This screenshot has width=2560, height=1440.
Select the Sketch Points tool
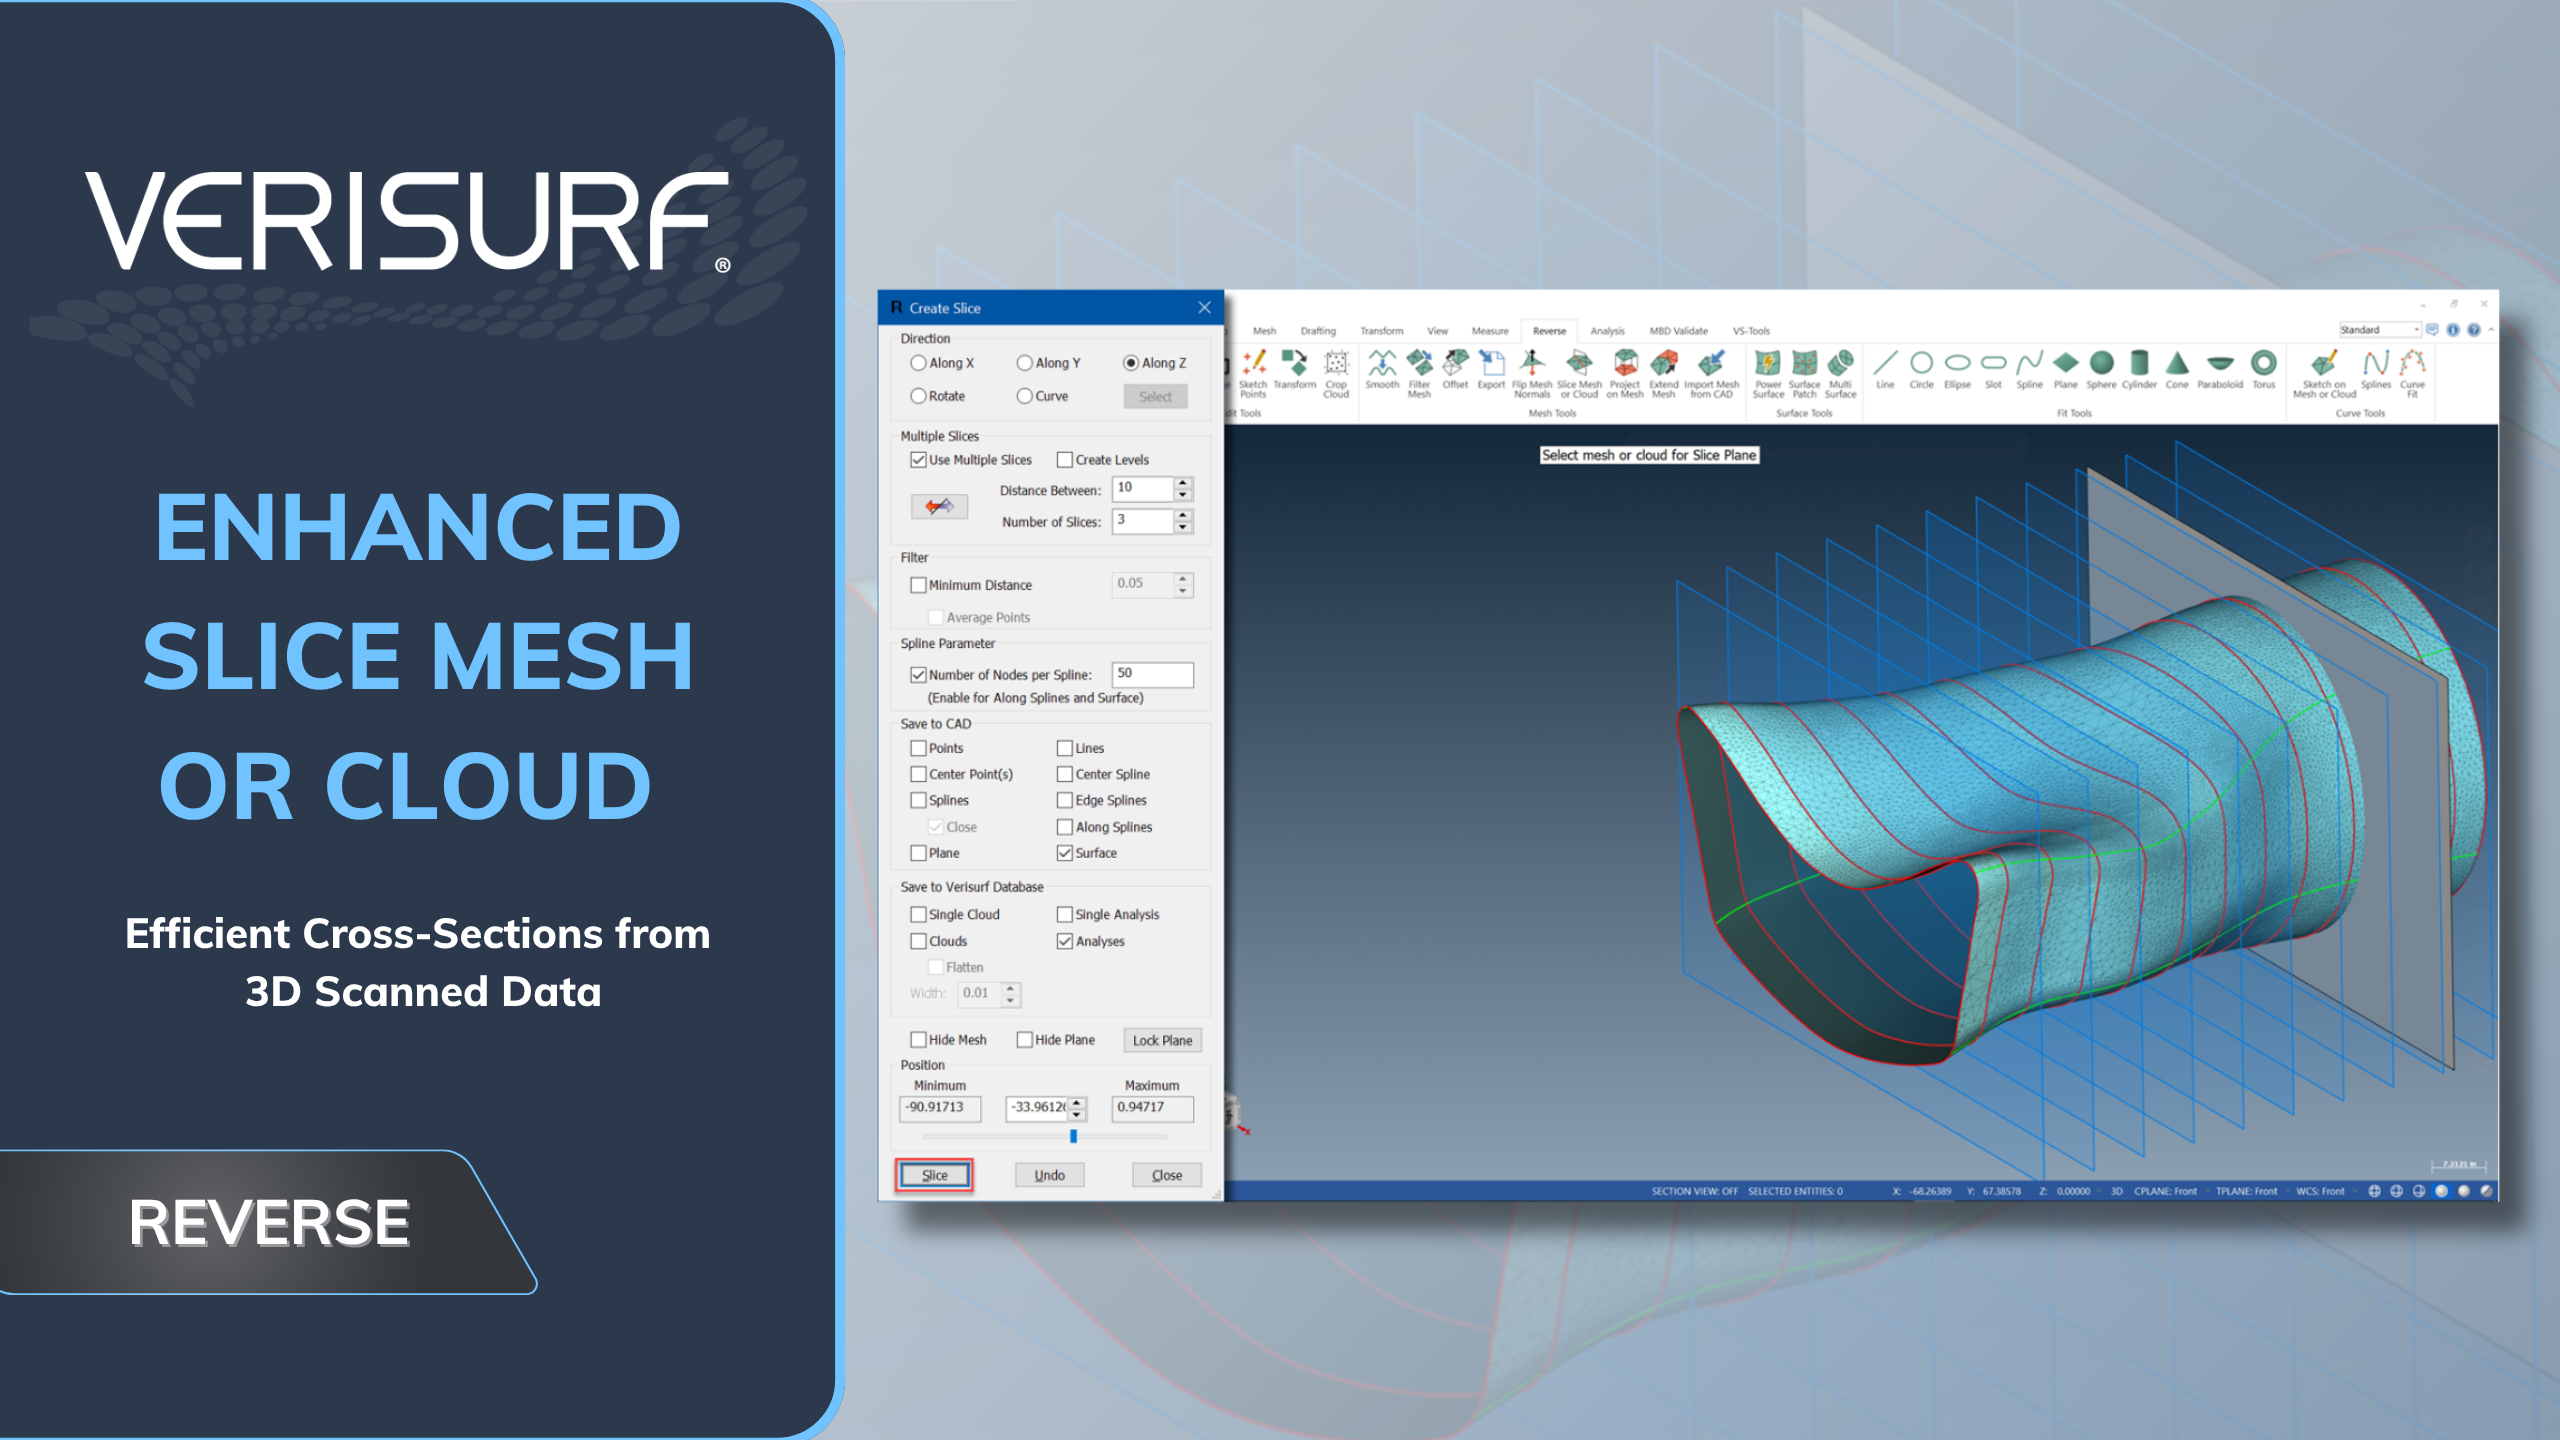click(1253, 373)
